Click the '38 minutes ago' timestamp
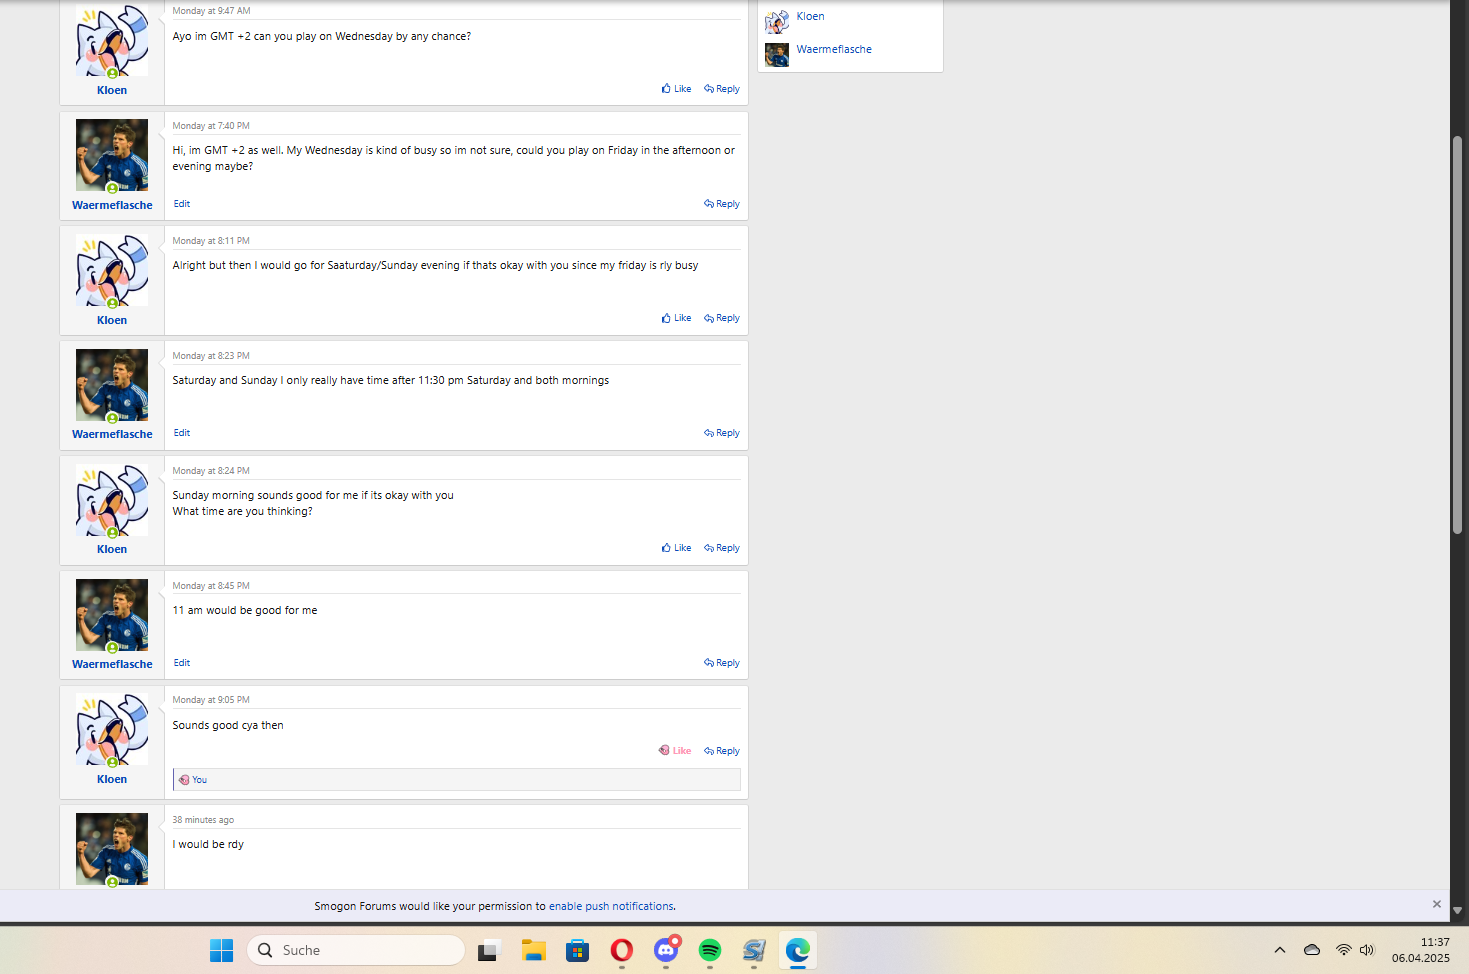 203,820
